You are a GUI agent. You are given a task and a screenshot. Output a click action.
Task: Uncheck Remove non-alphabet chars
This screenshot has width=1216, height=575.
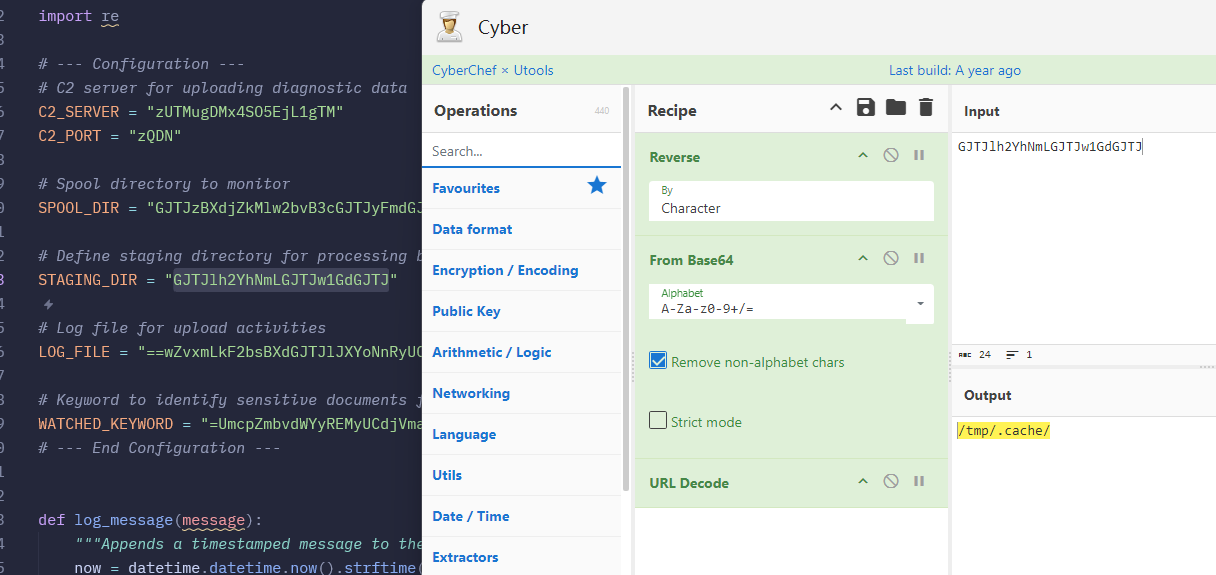658,361
